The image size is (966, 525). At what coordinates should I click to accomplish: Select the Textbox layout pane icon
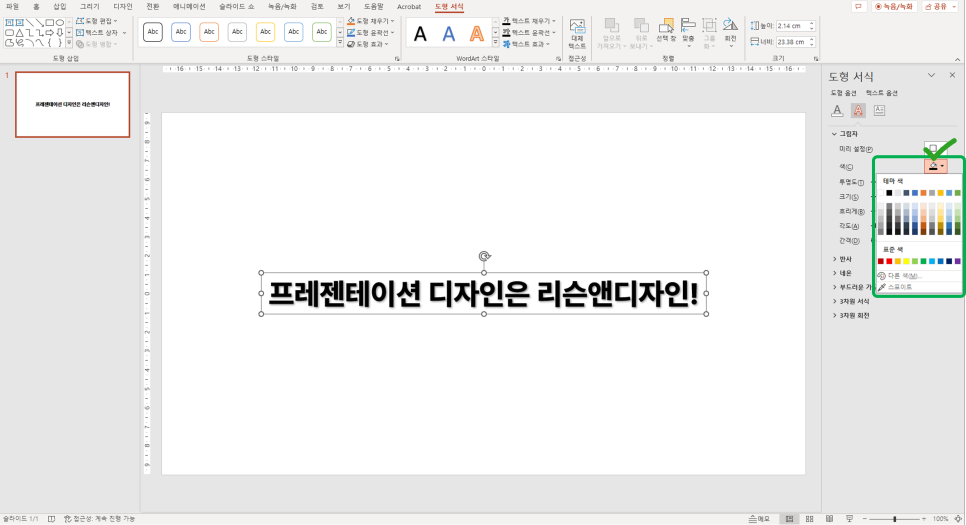pyautogui.click(x=879, y=110)
